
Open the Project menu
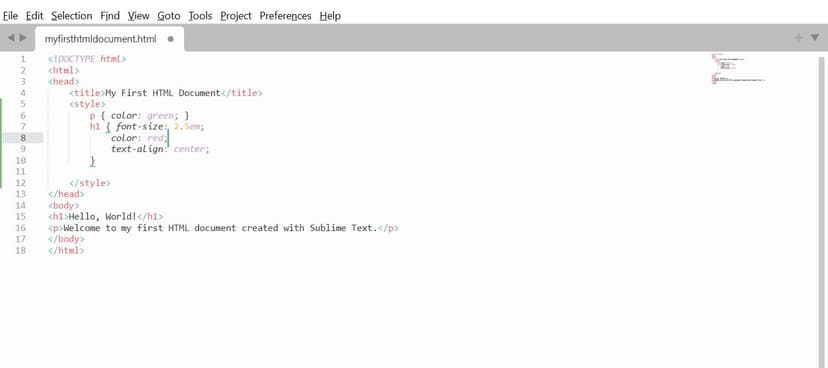tap(236, 16)
